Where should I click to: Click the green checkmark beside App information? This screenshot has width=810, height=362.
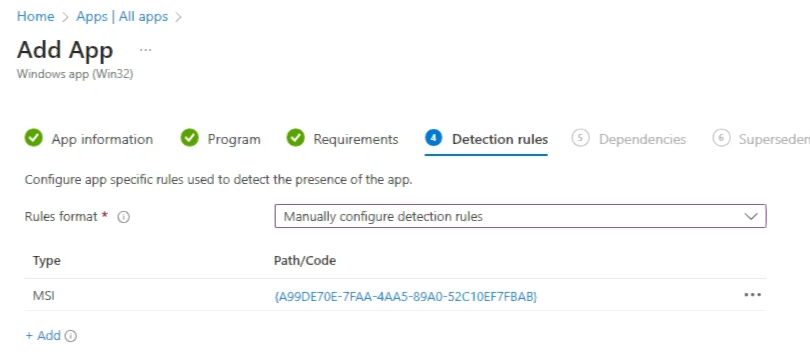(34, 138)
